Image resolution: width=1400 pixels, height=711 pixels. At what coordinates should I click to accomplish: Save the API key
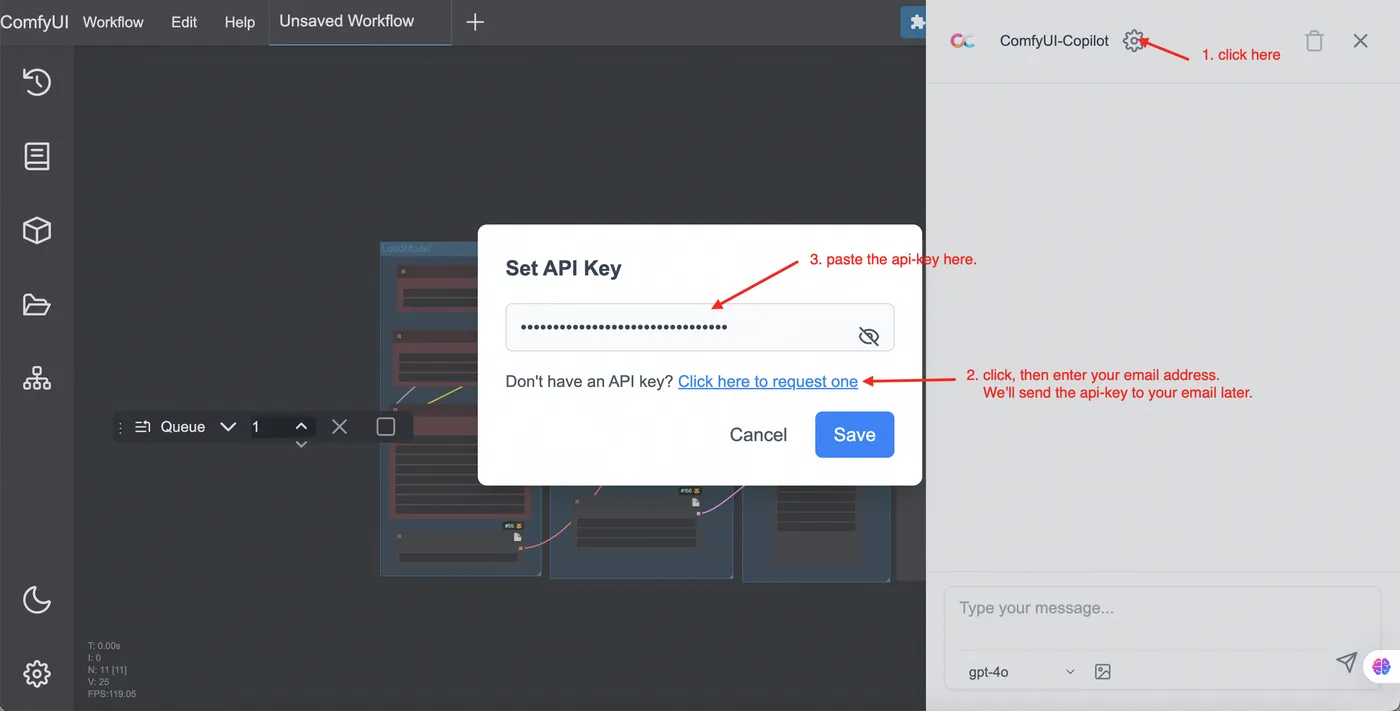click(854, 435)
